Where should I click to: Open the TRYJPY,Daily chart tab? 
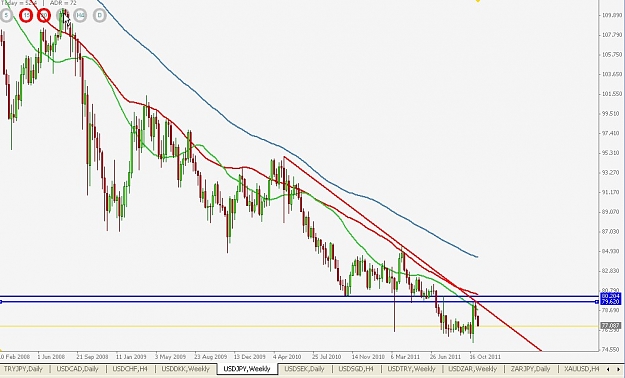23,369
